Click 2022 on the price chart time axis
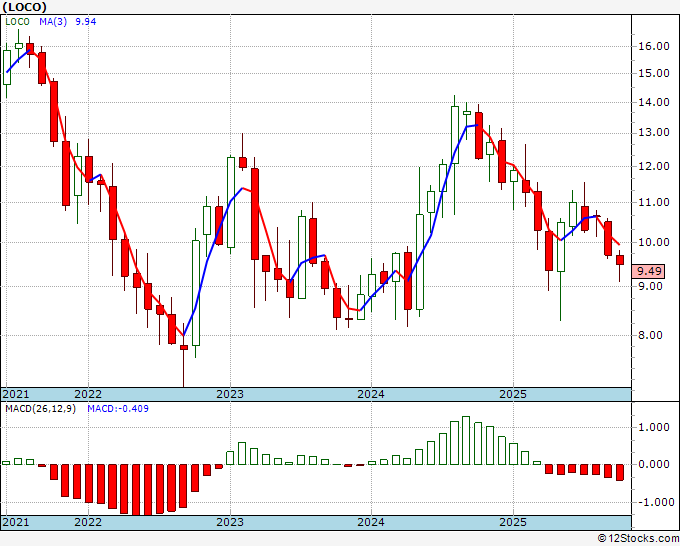The width and height of the screenshot is (680, 546). (x=88, y=394)
